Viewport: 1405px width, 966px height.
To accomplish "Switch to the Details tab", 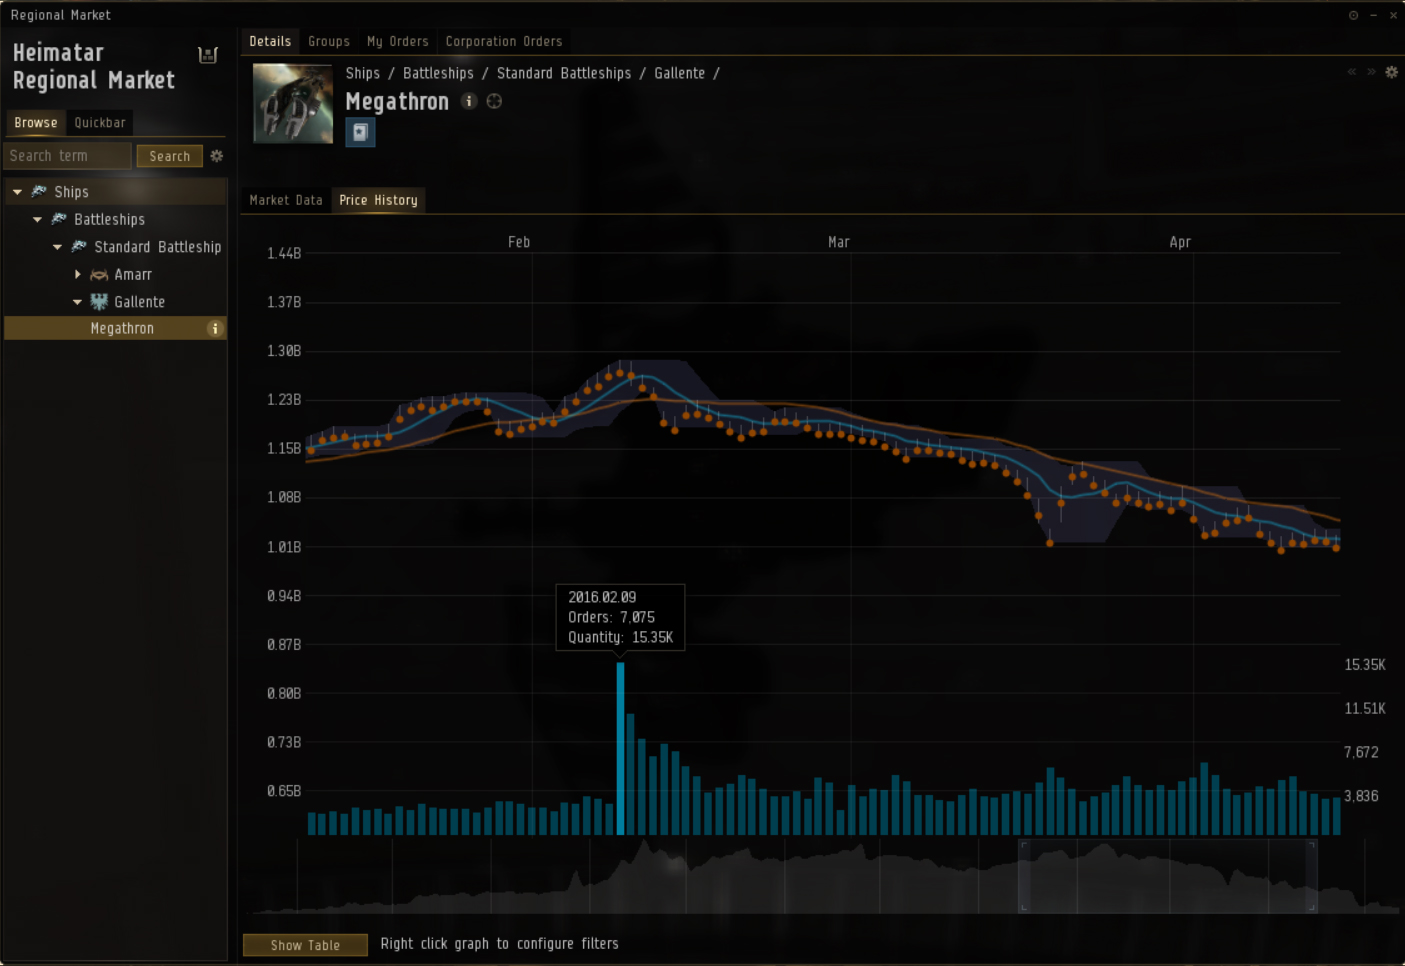I will (270, 41).
